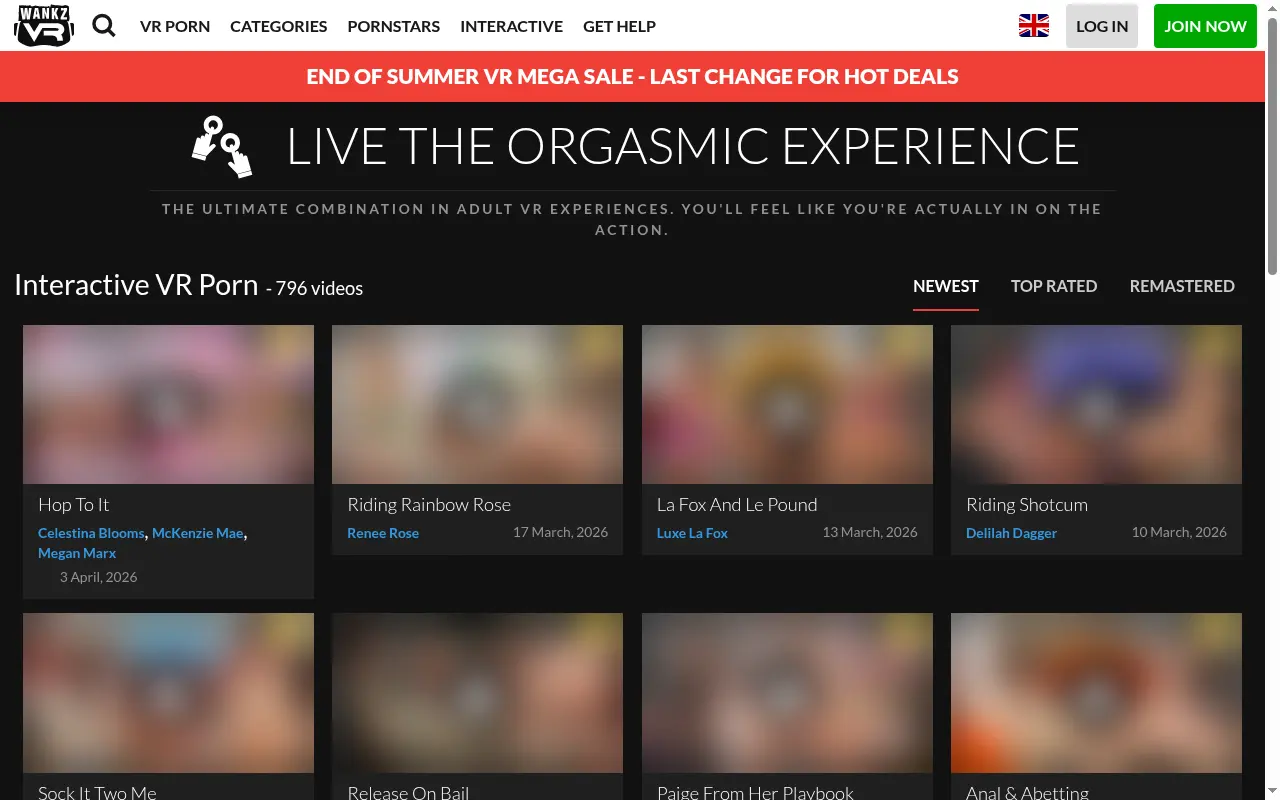The image size is (1280, 800).
Task: Switch to the REMASTERED tab
Action: [x=1182, y=286]
